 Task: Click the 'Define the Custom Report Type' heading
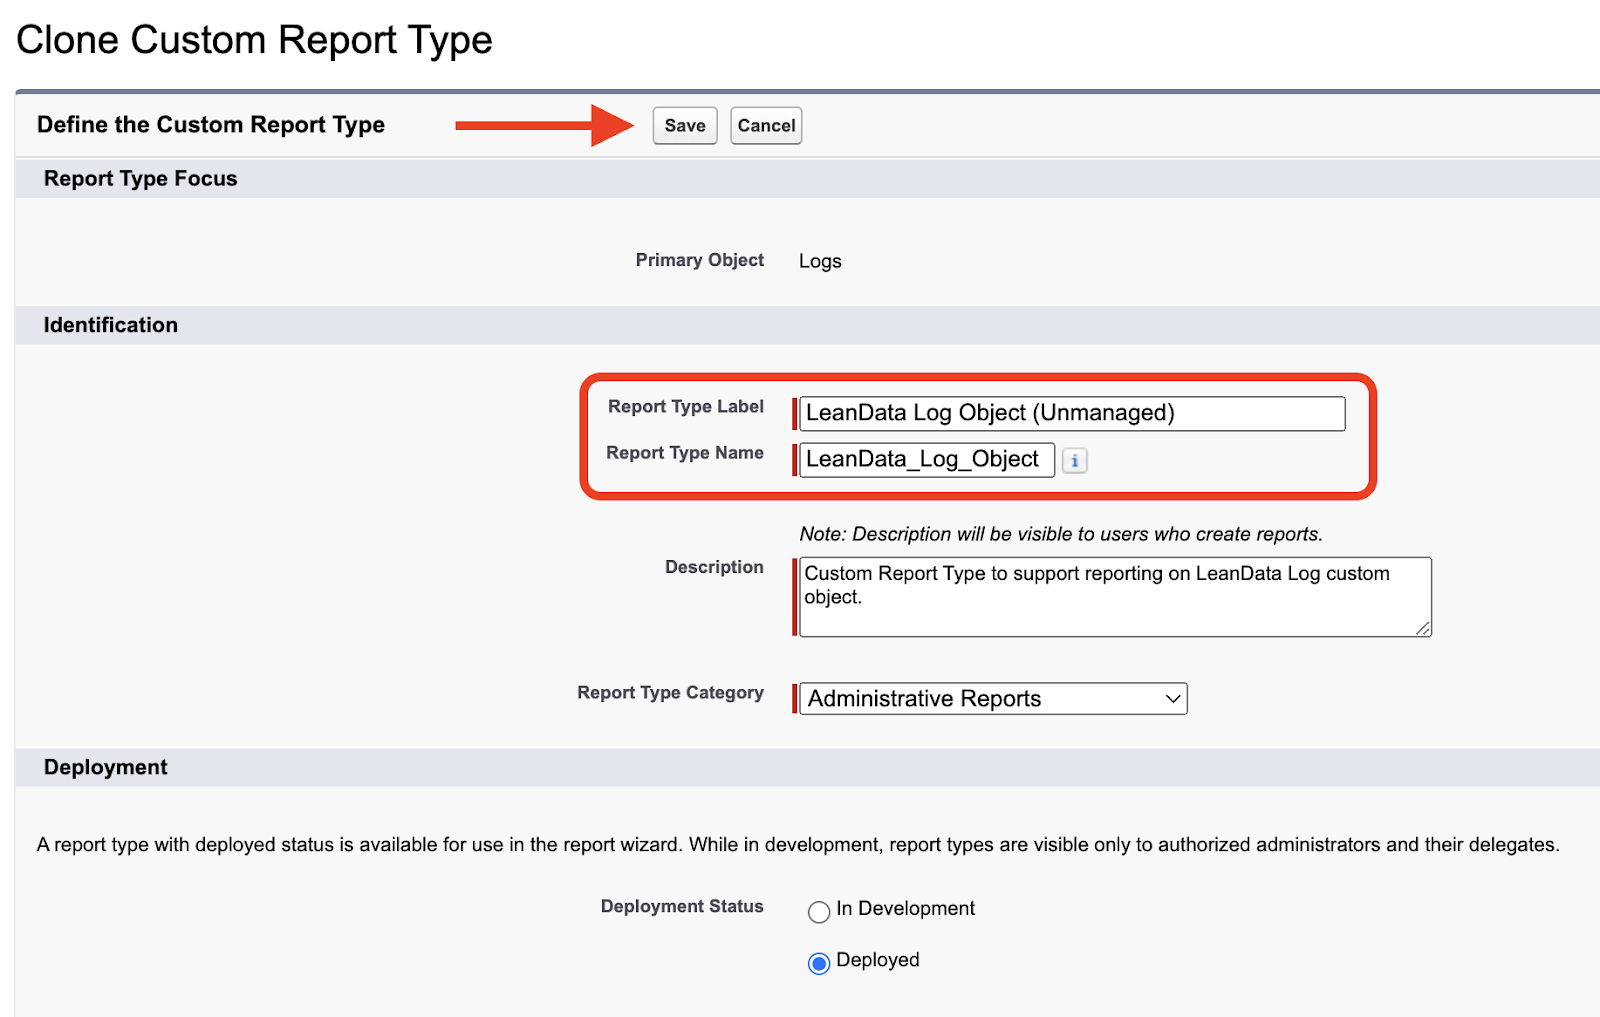click(211, 125)
